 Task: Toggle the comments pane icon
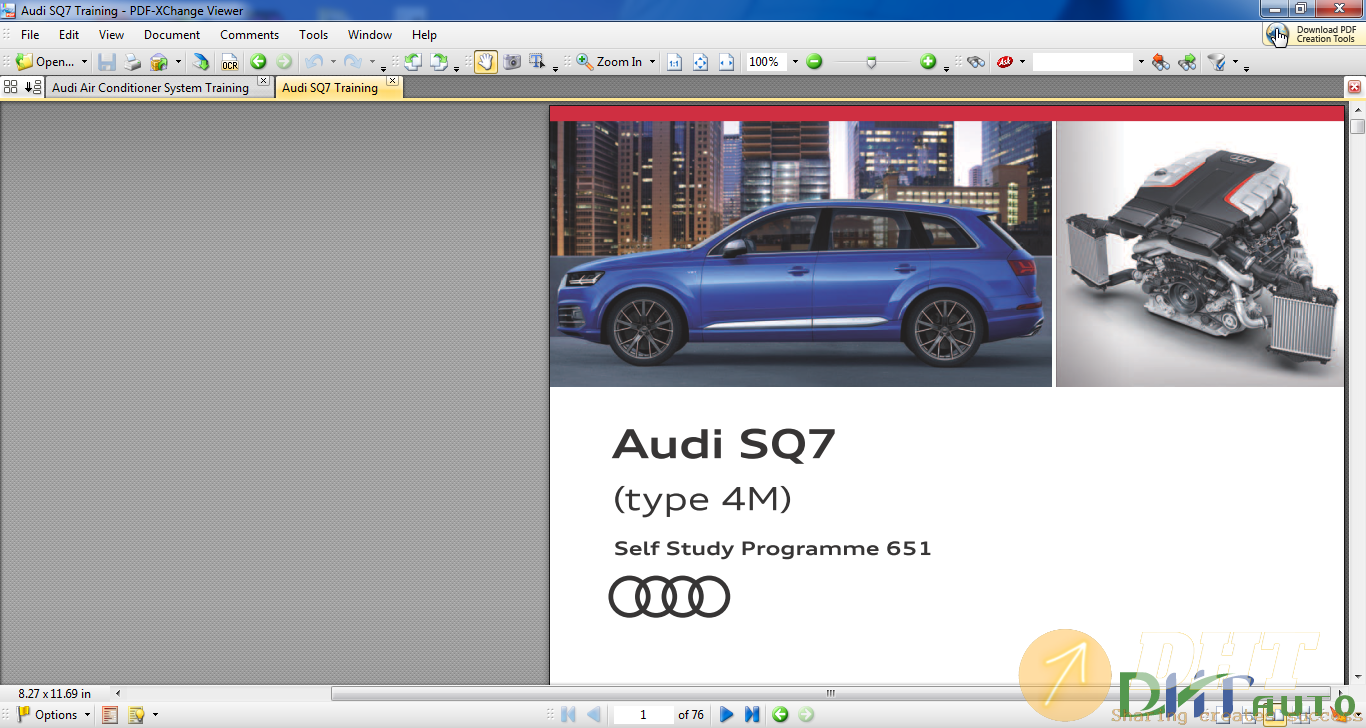(136, 714)
